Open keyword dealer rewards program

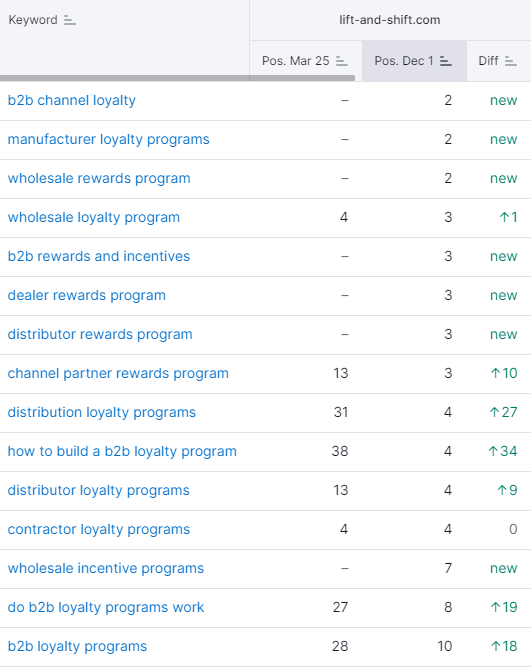click(87, 295)
